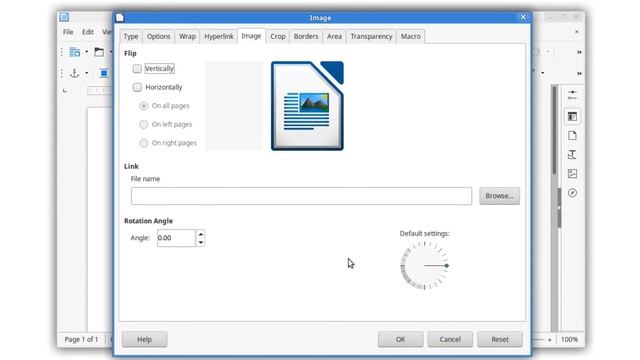Click the rotation angle dial
Image resolution: width=640 pixels, height=360 pixels.
pos(424,266)
